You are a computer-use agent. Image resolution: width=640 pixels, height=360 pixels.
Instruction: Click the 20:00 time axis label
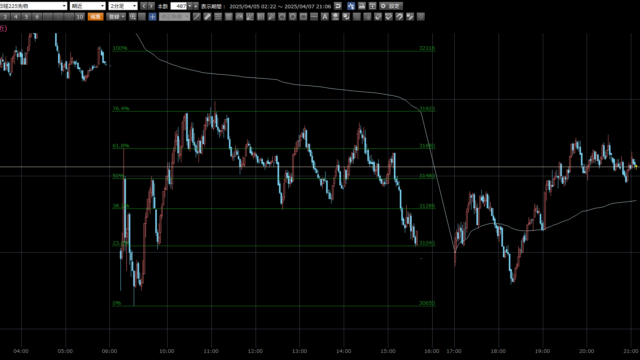click(587, 351)
